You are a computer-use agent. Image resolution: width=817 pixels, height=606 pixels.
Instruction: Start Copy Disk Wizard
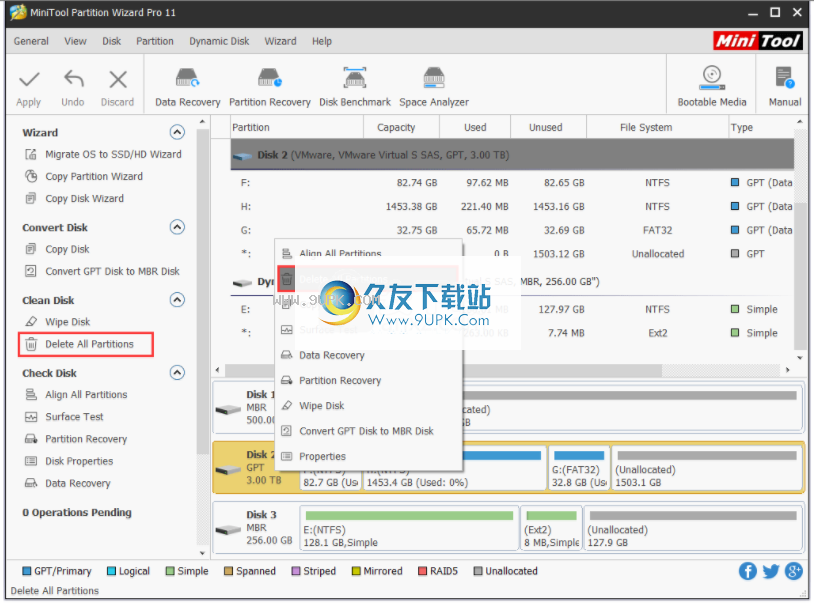point(84,199)
